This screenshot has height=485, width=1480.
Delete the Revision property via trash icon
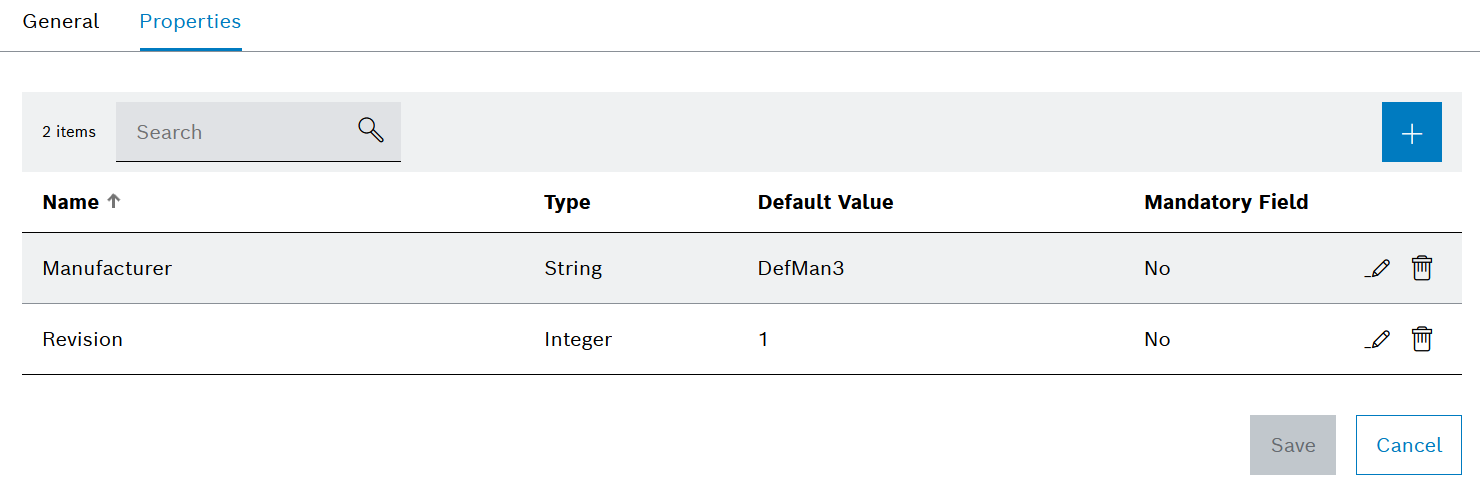[x=1421, y=339]
